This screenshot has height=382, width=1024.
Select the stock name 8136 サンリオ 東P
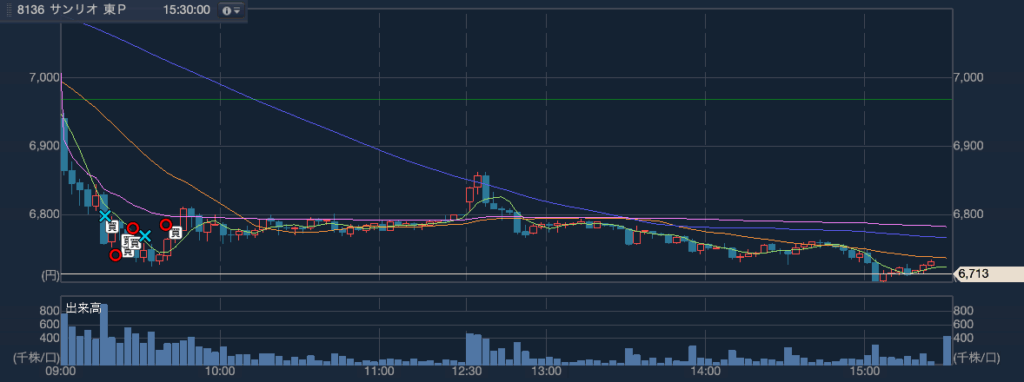click(x=72, y=10)
